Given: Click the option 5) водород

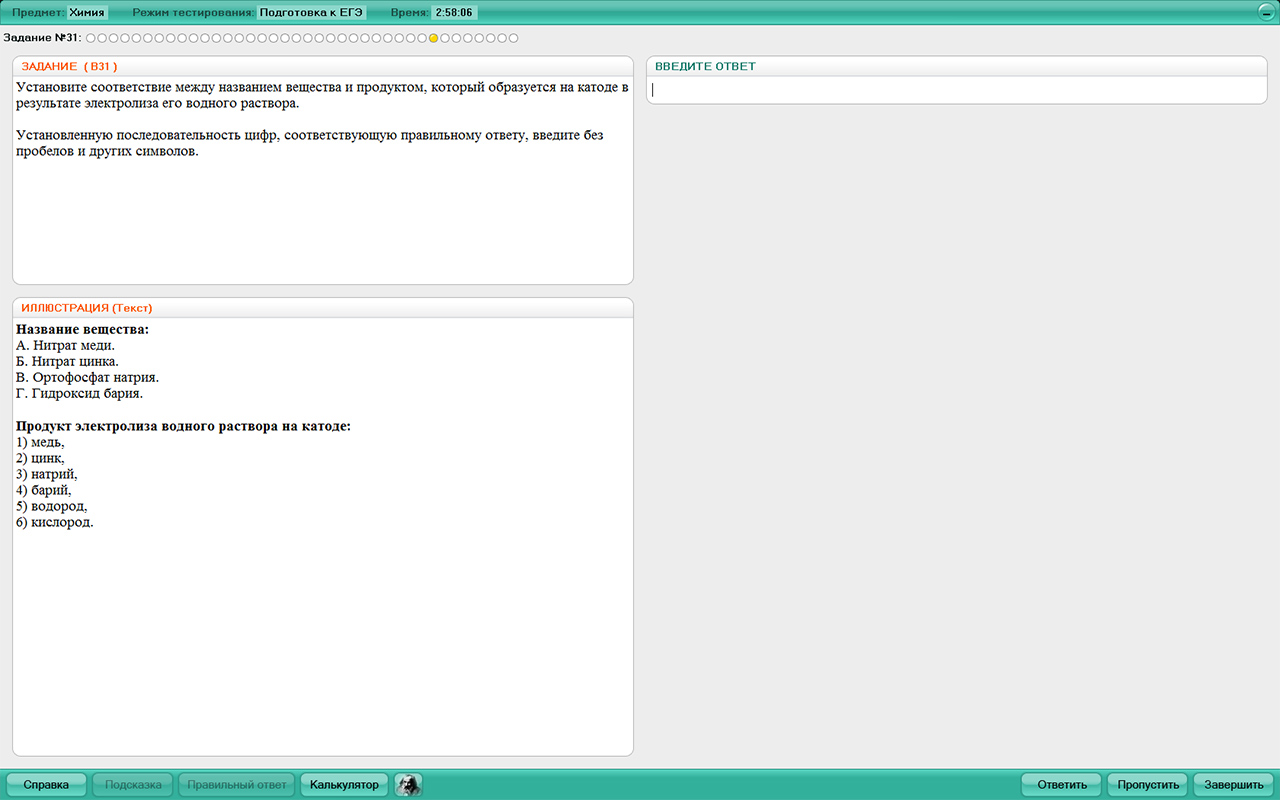Looking at the screenshot, I should (x=52, y=506).
